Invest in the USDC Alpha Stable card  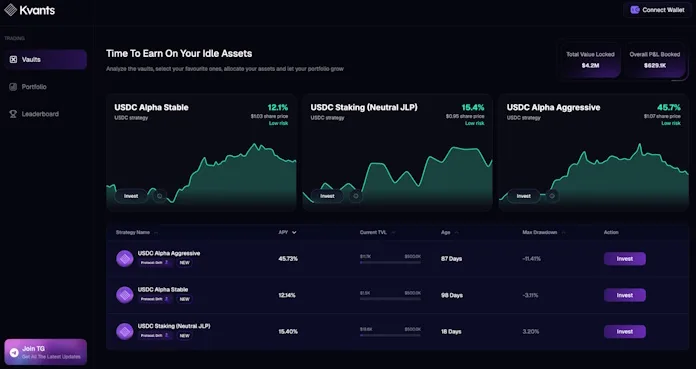pyautogui.click(x=131, y=196)
